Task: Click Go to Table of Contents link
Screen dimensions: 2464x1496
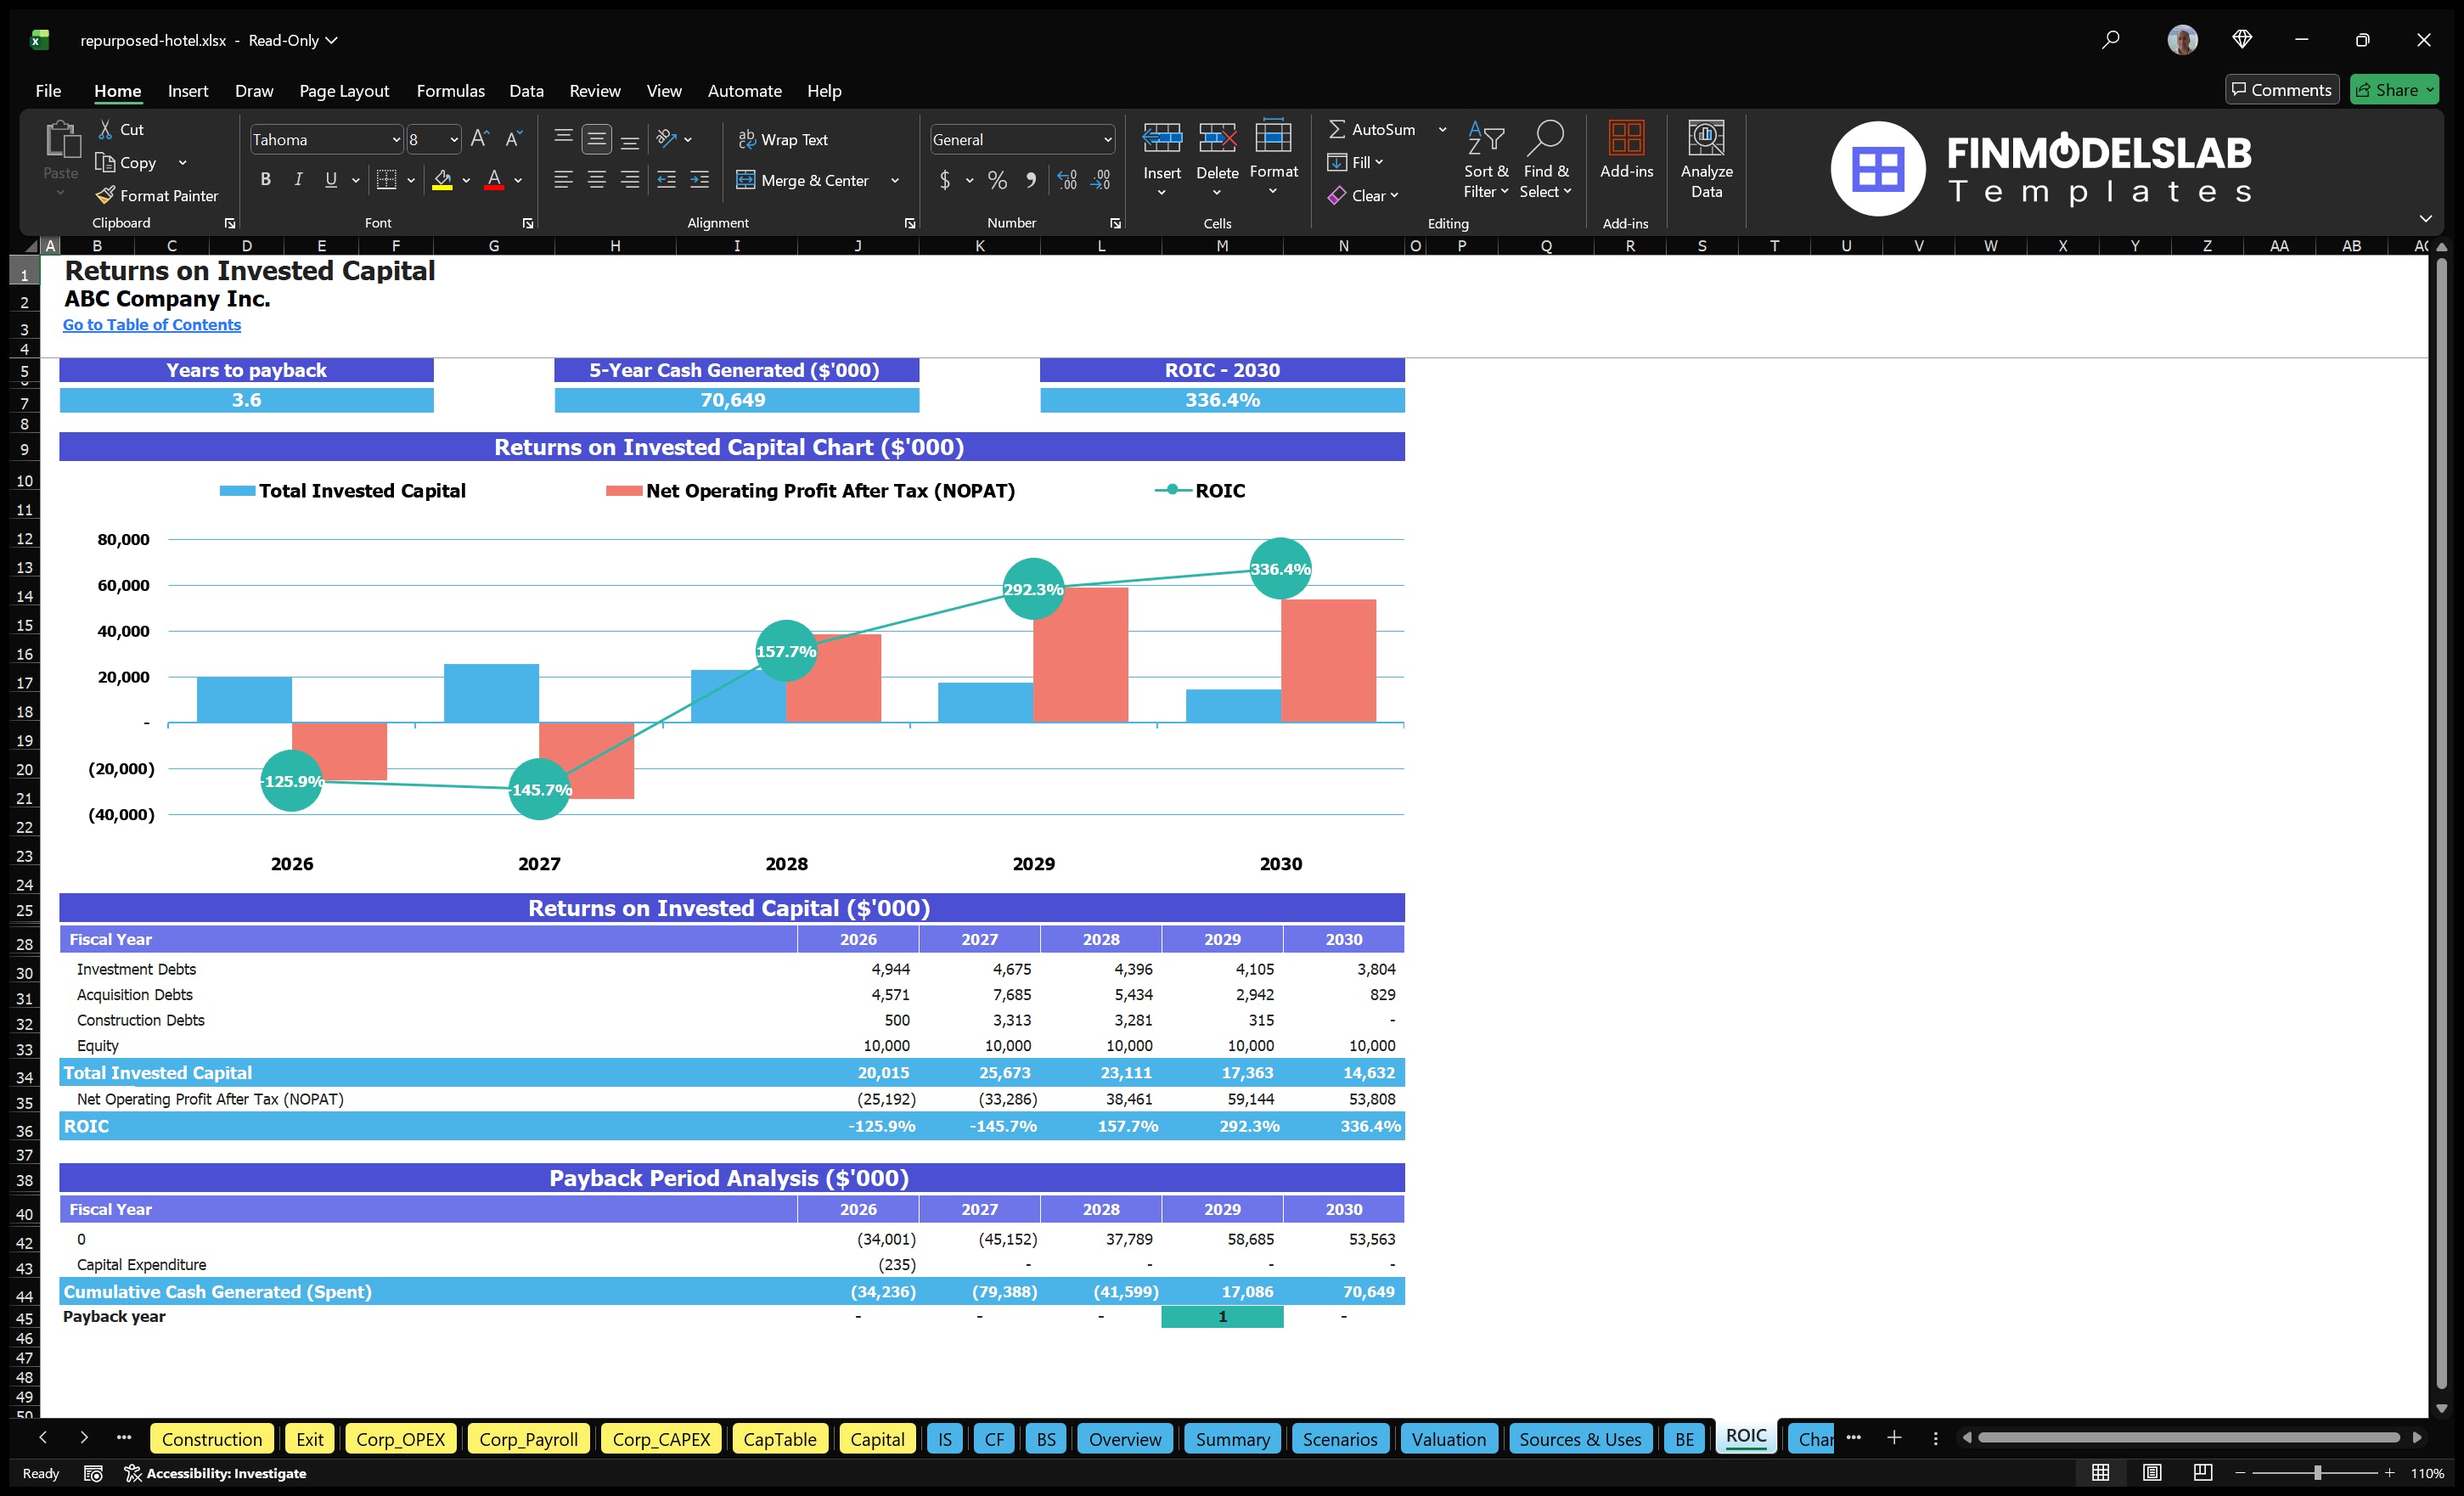Action: click(152, 324)
